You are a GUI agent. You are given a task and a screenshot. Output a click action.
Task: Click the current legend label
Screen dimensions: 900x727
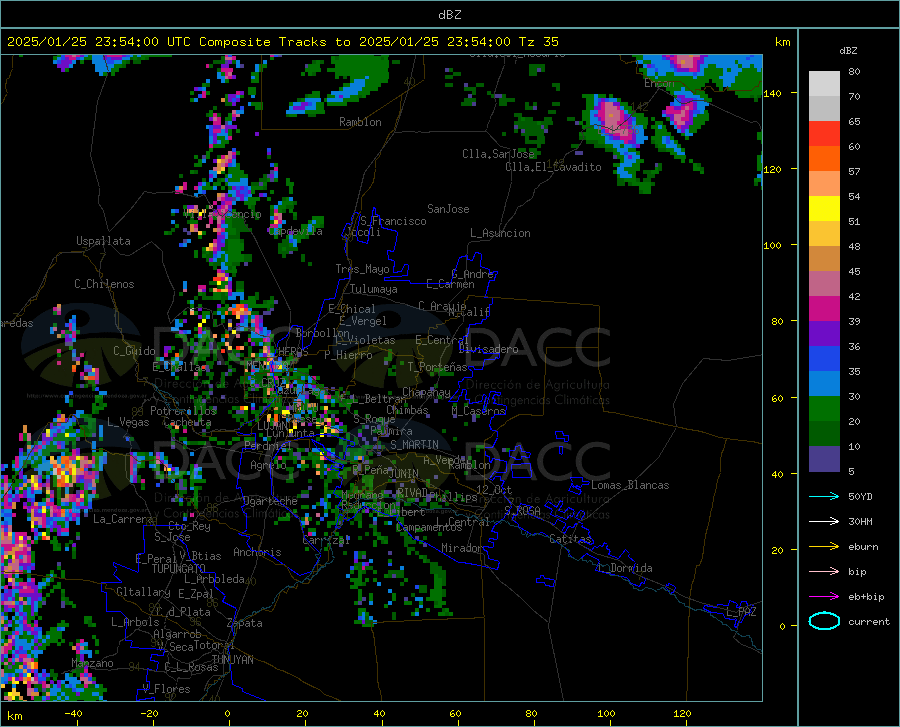[869, 621]
